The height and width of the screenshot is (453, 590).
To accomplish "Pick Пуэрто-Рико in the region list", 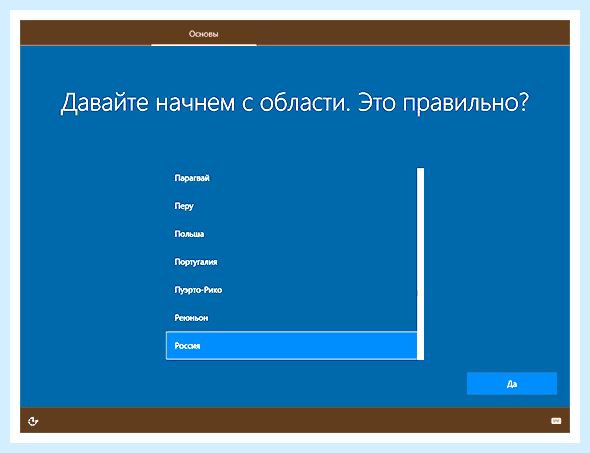I will tap(292, 290).
